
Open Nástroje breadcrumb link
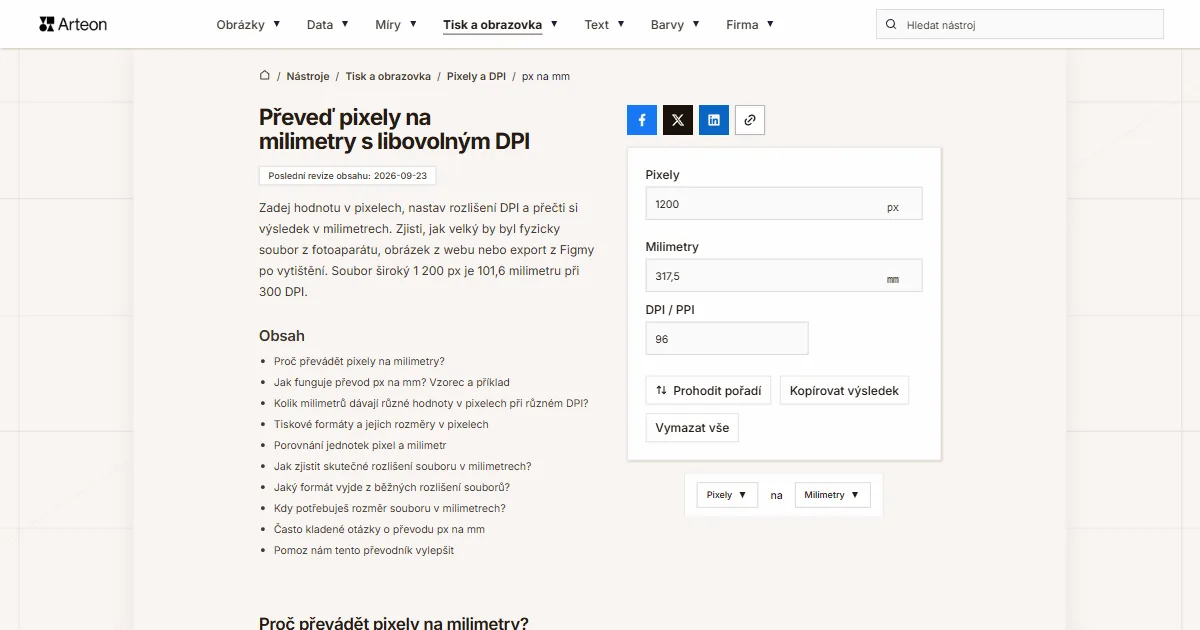[x=308, y=76]
